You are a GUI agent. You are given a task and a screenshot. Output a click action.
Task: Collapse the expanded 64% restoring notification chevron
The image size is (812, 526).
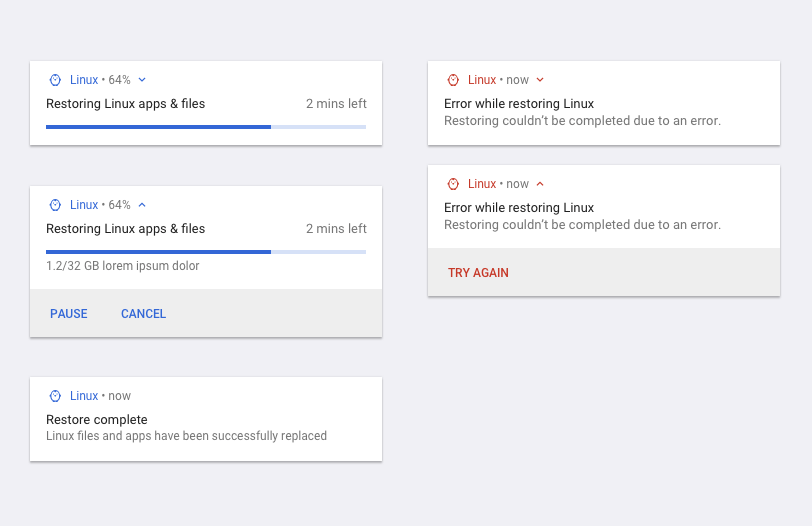tap(142, 205)
